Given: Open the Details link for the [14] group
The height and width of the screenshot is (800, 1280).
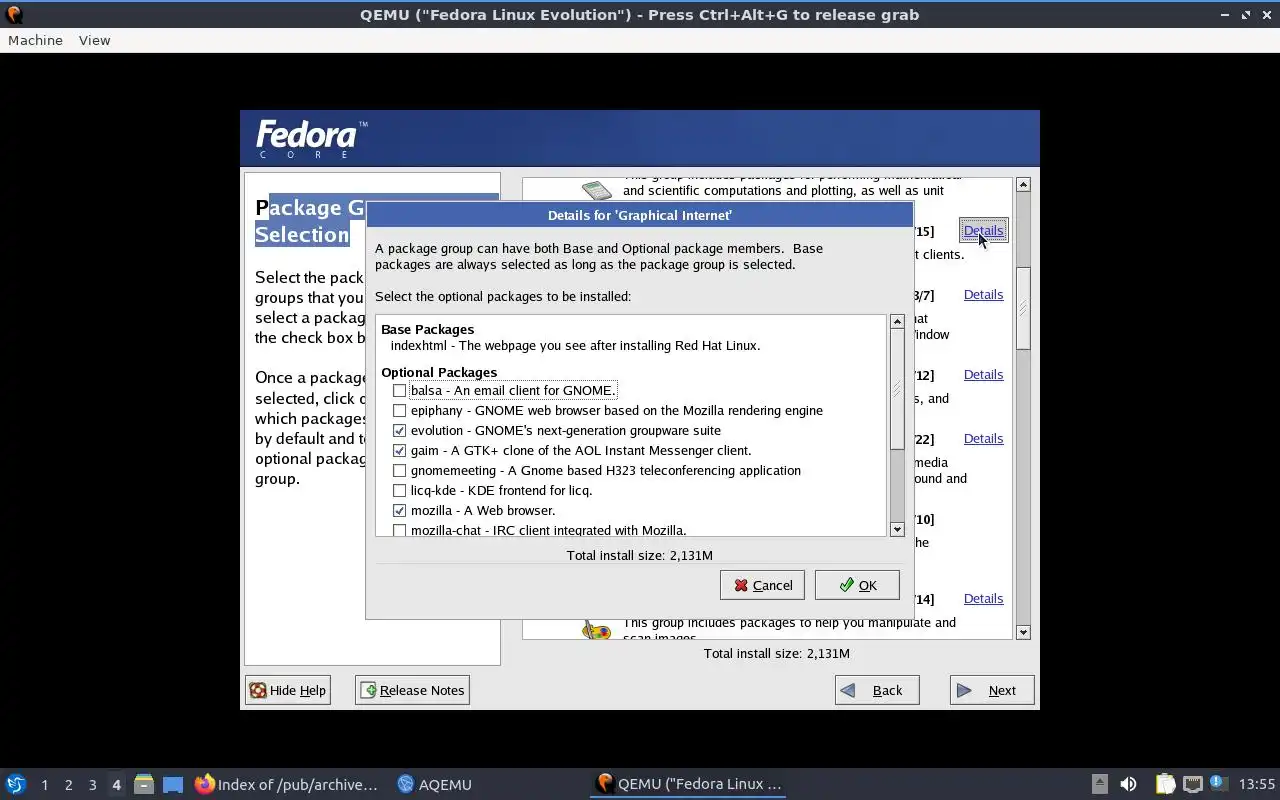Looking at the screenshot, I should click(983, 598).
